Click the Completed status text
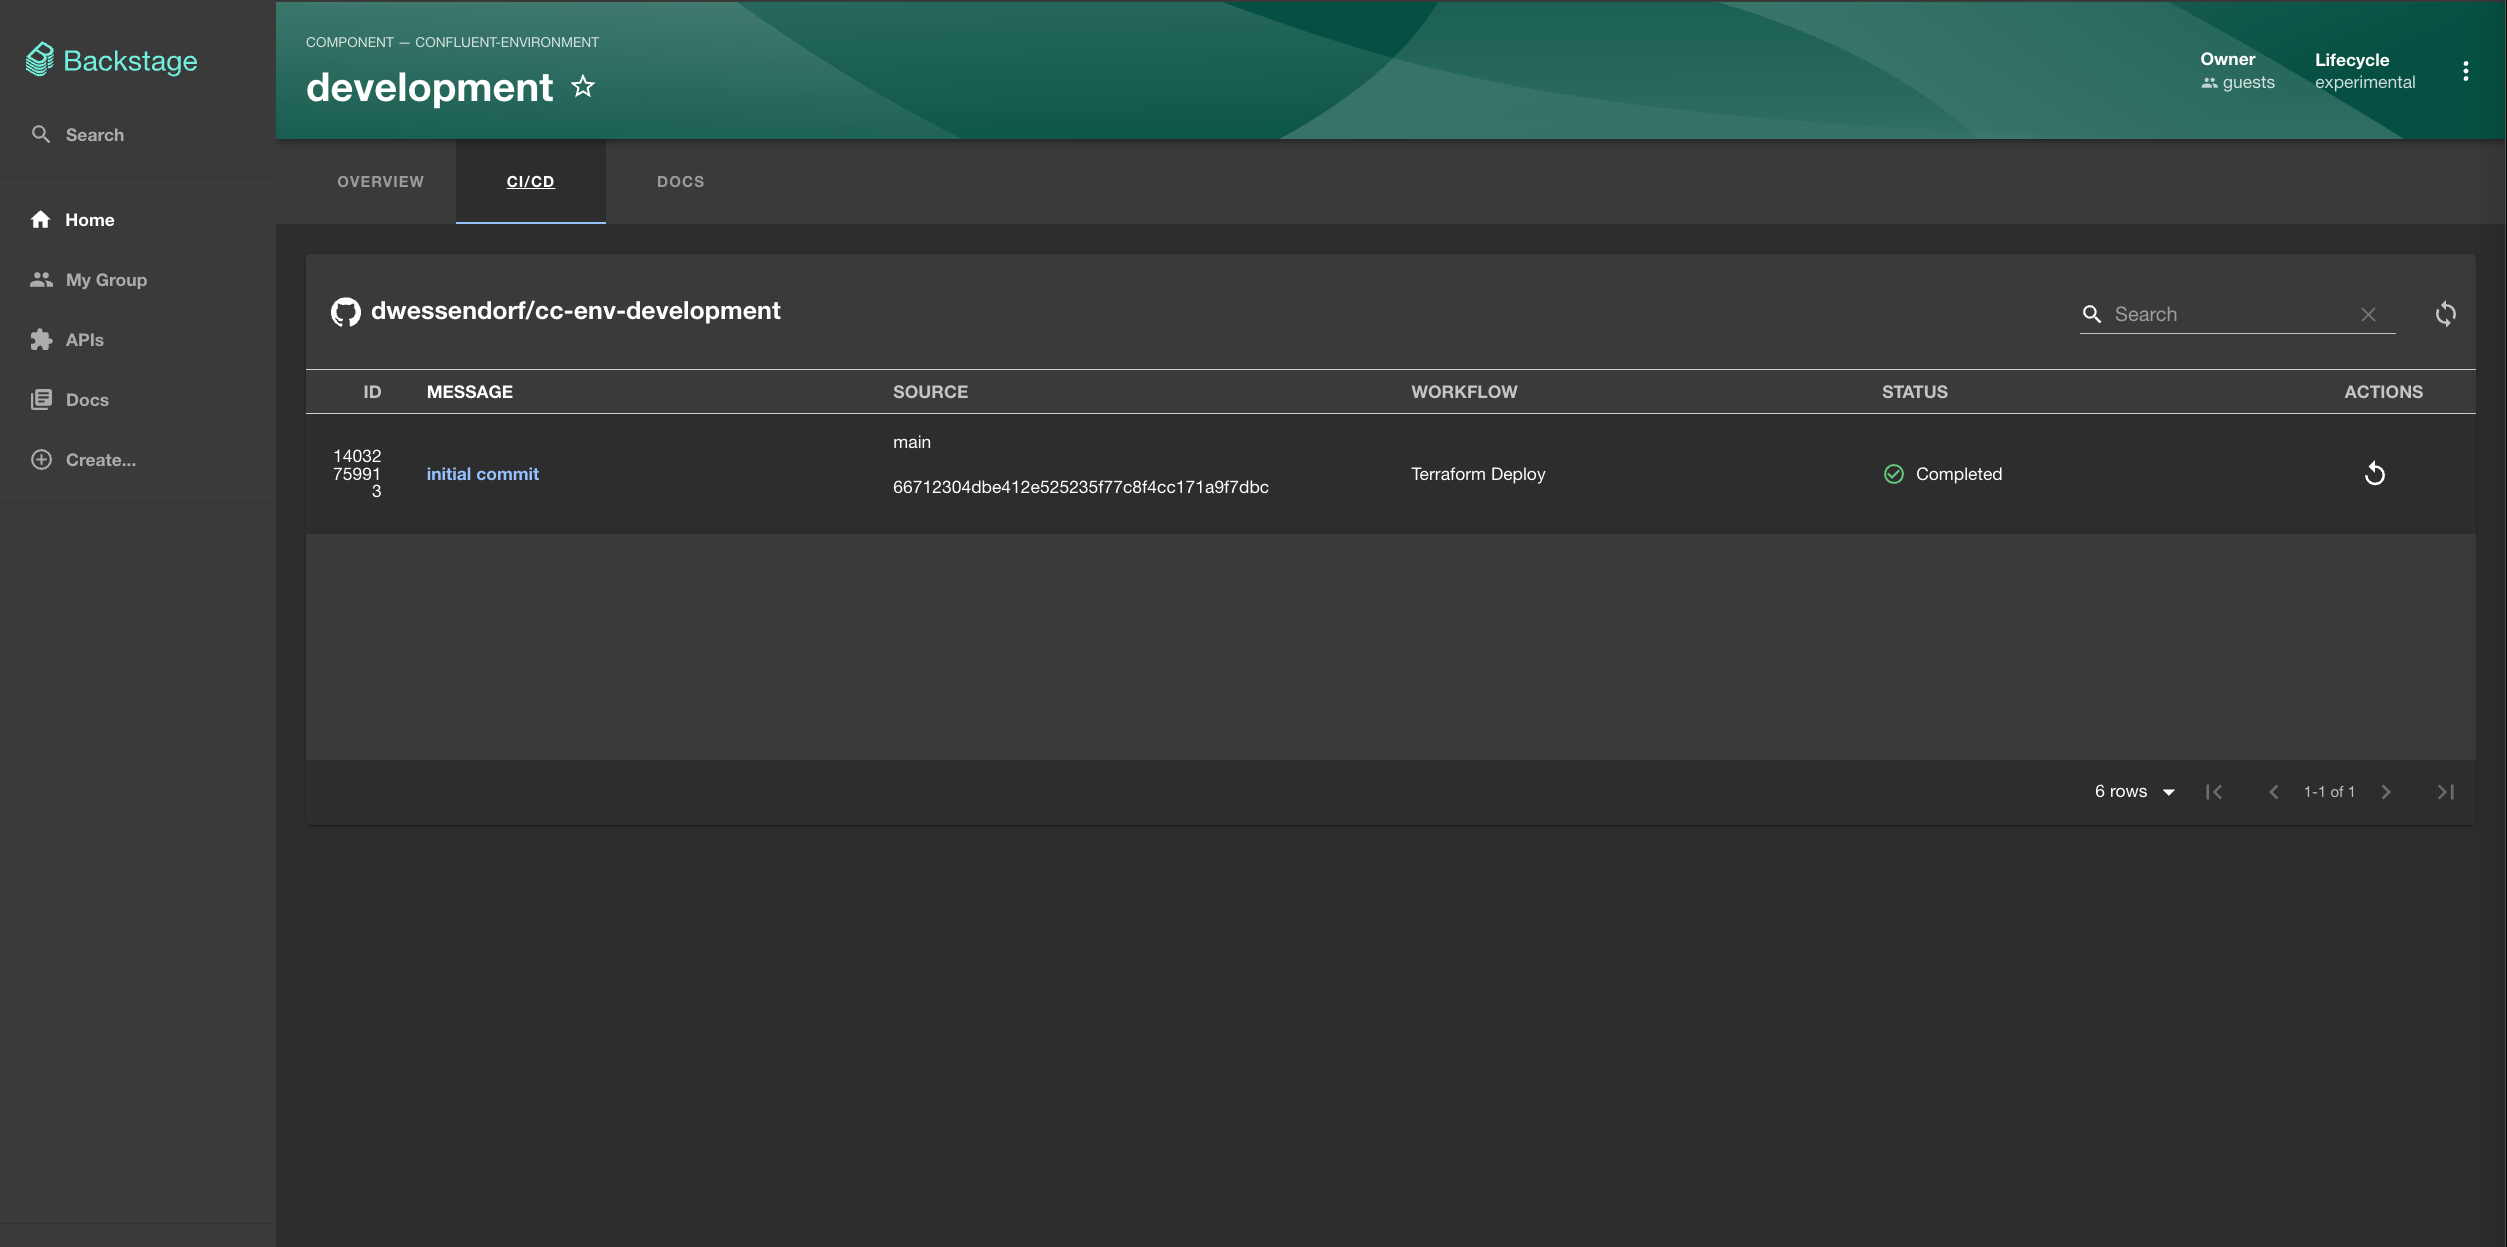The width and height of the screenshot is (2507, 1247). [x=1958, y=474]
